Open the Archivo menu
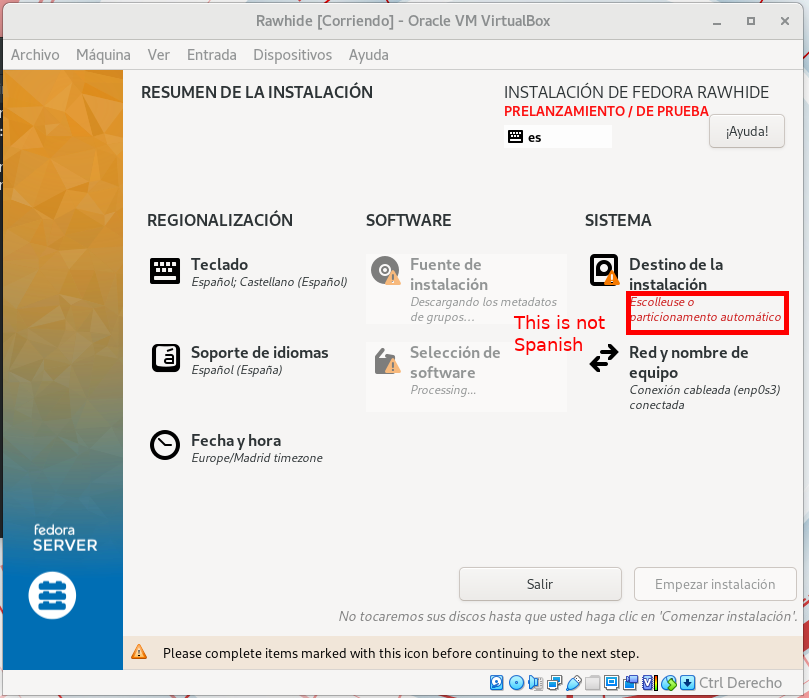Screen dimensions: 809x698 pos(35,55)
